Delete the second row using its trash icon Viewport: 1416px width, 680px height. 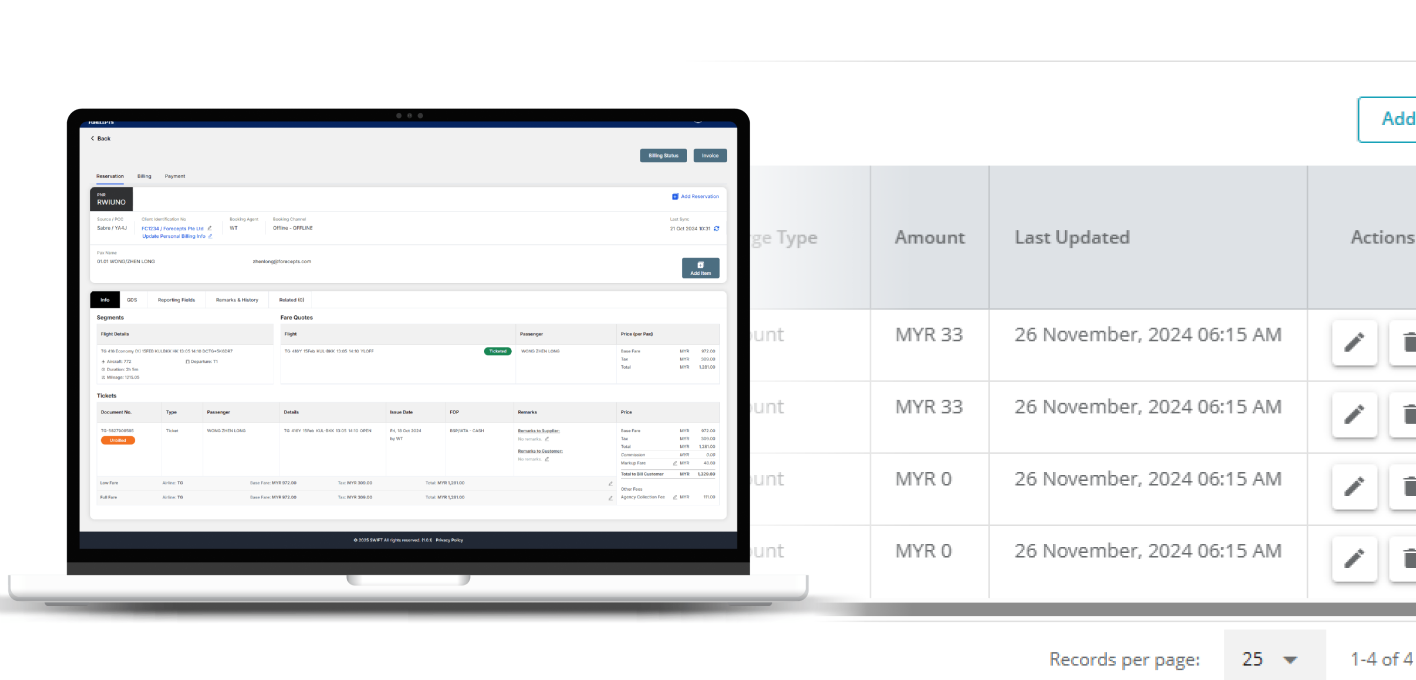tap(1407, 414)
